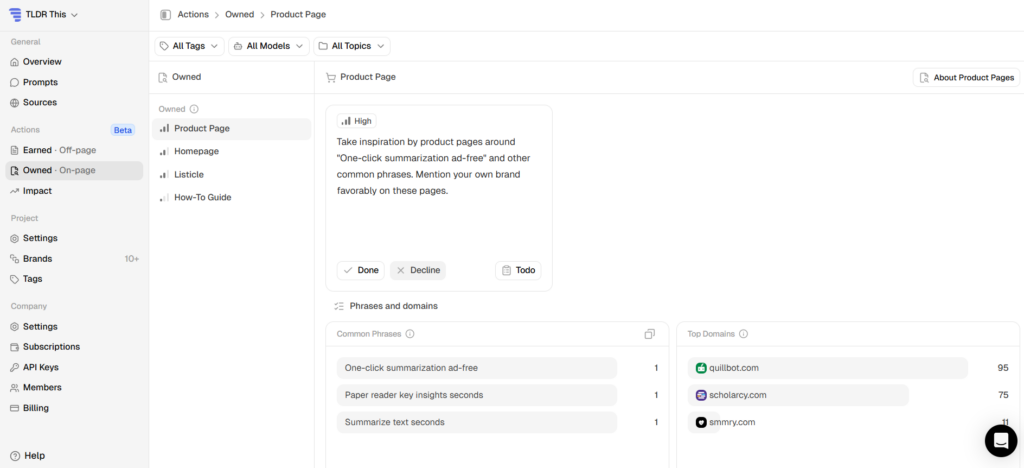Decline the product page recommendation
Viewport: 1024px width, 468px height.
[418, 270]
